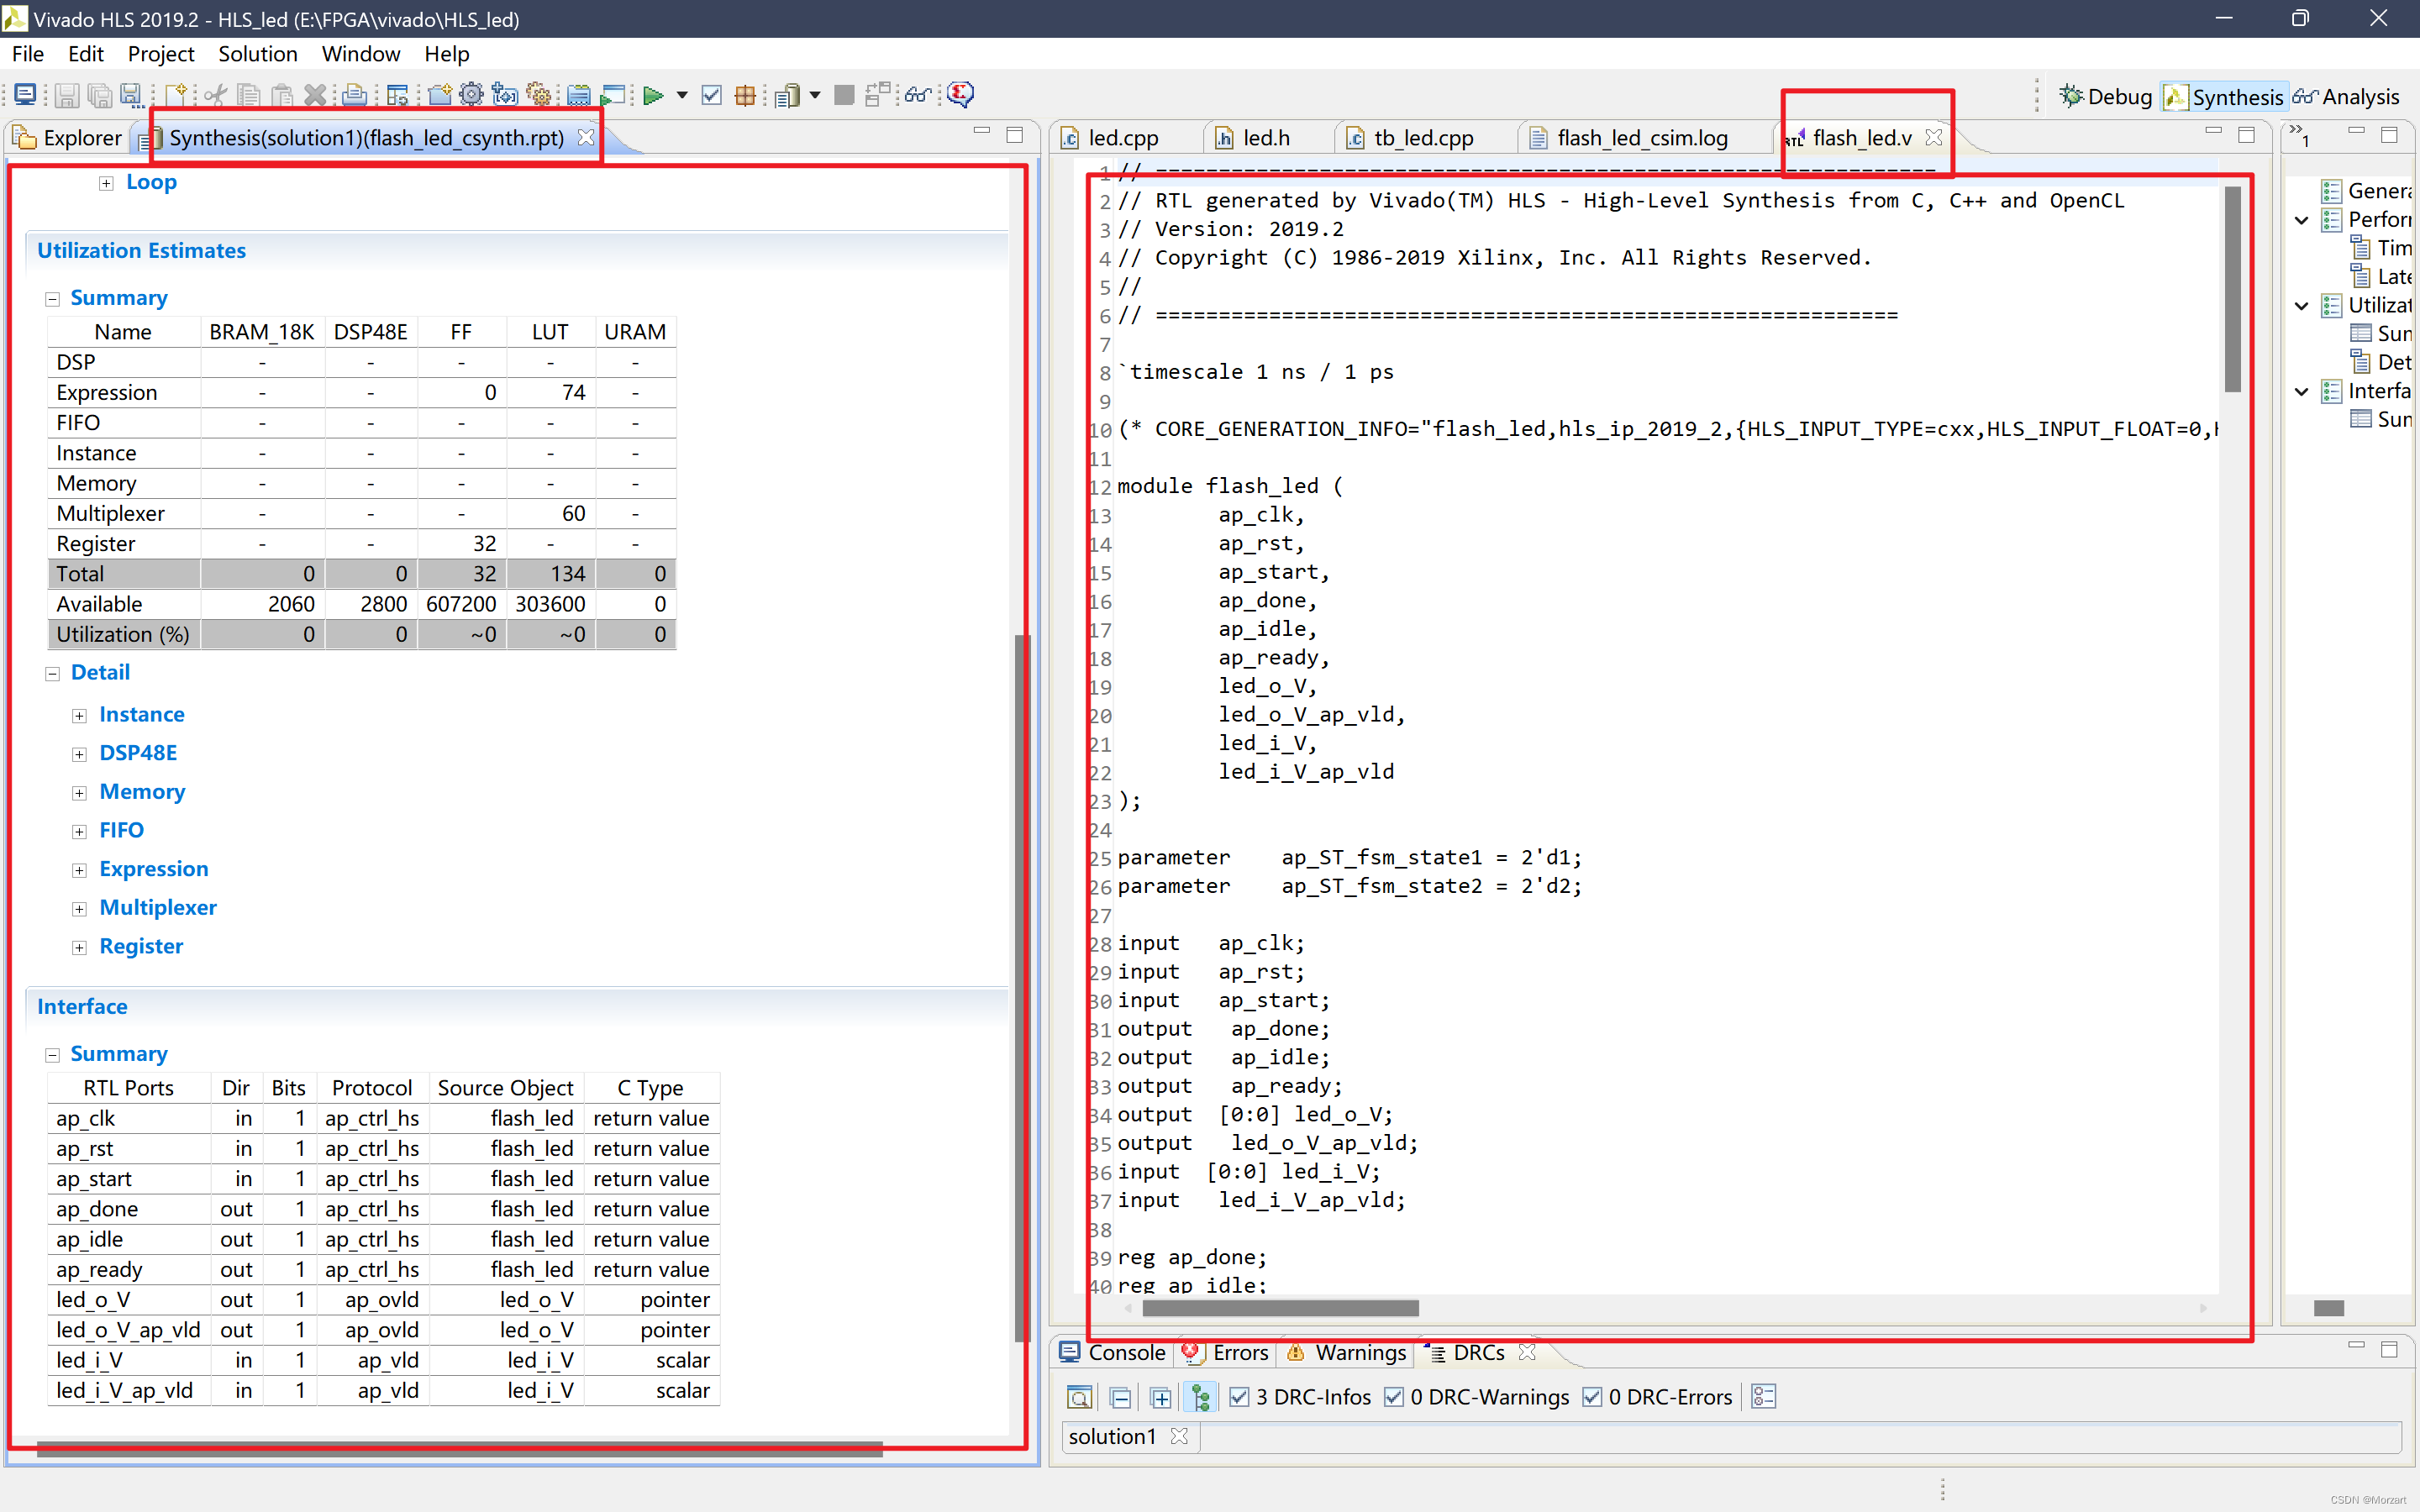The image size is (2420, 1512).
Task: Close the solution1 DRC tab
Action: [1179, 1436]
